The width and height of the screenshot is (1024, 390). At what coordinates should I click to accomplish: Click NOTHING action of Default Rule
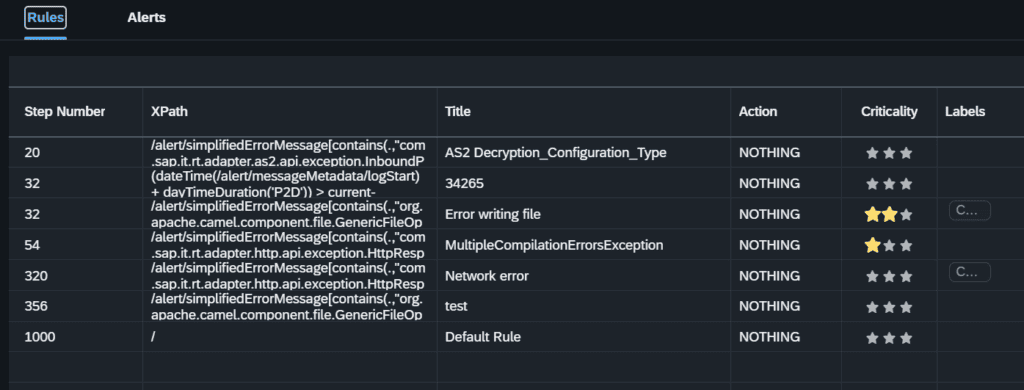(x=769, y=337)
